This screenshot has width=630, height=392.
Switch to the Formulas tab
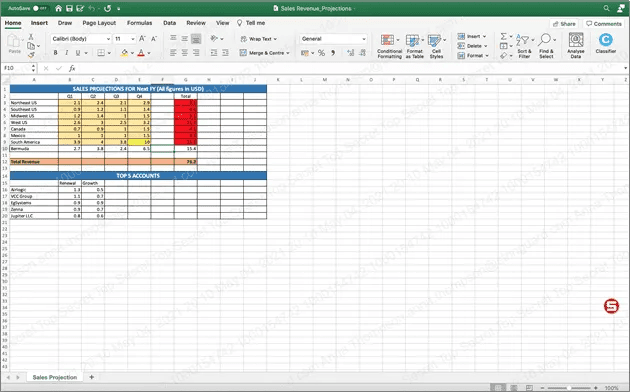click(139, 23)
